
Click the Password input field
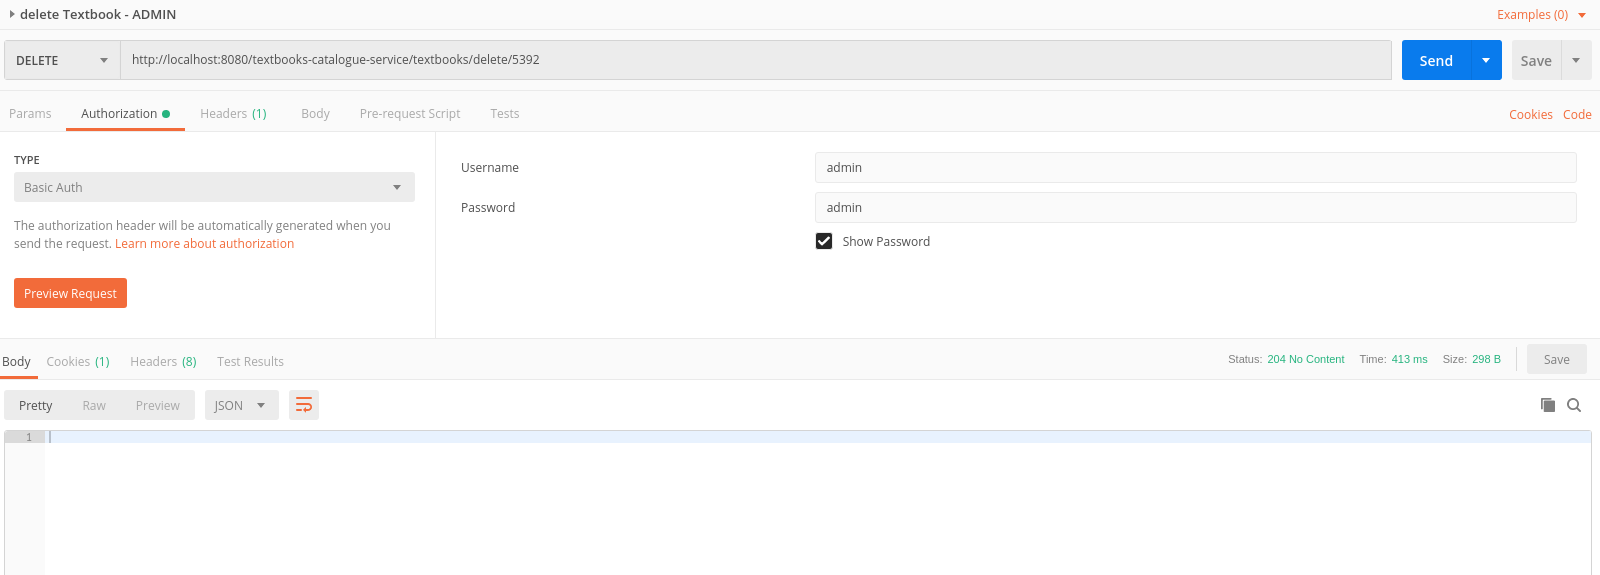pyautogui.click(x=1196, y=207)
